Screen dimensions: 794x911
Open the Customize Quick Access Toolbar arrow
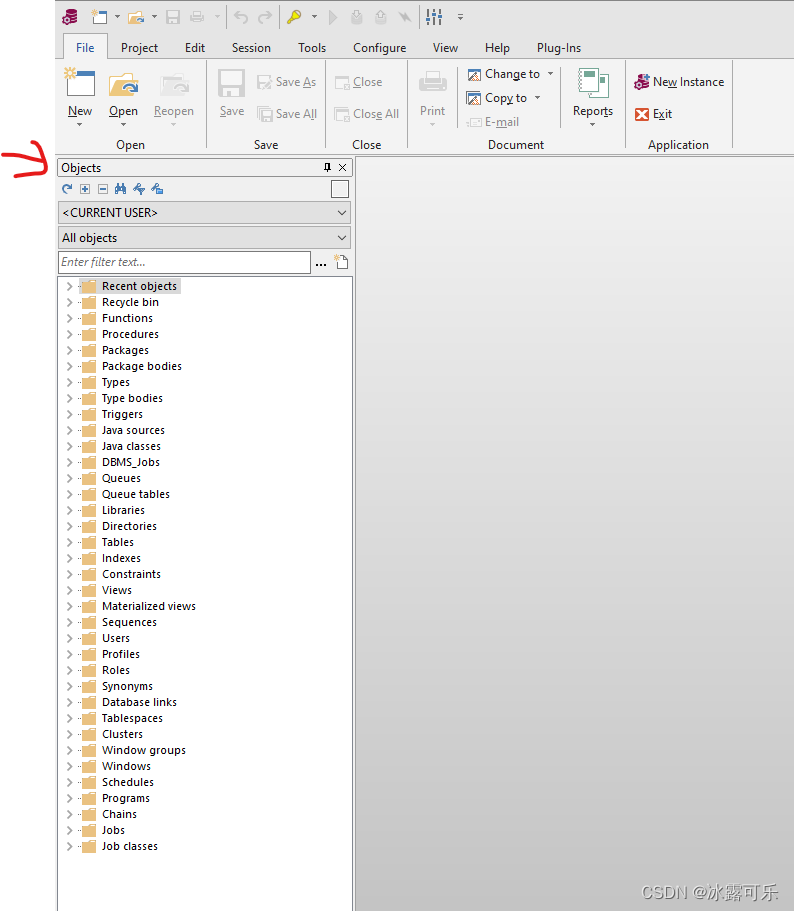[460, 17]
